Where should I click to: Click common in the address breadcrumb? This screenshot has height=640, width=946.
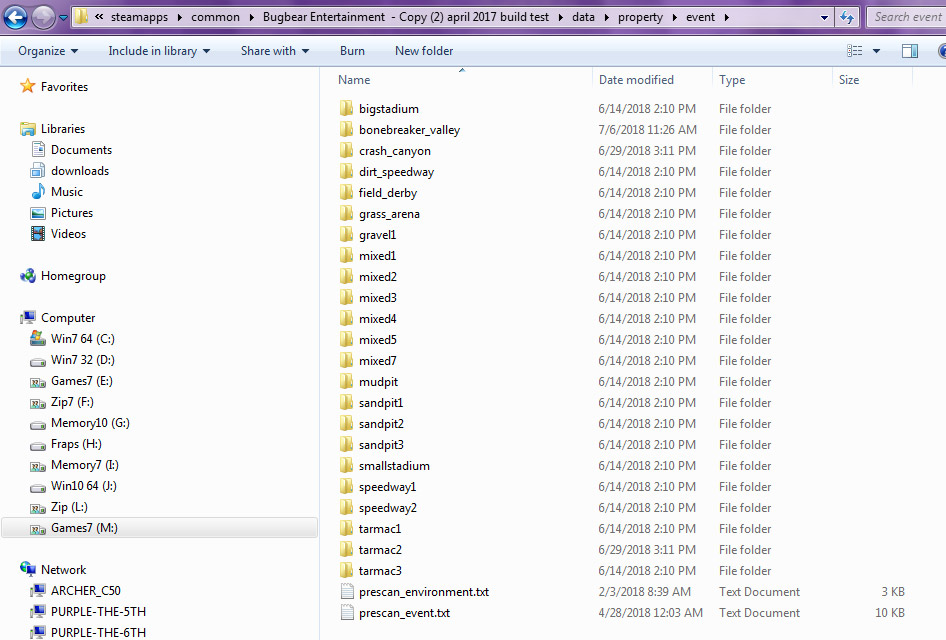[x=215, y=17]
